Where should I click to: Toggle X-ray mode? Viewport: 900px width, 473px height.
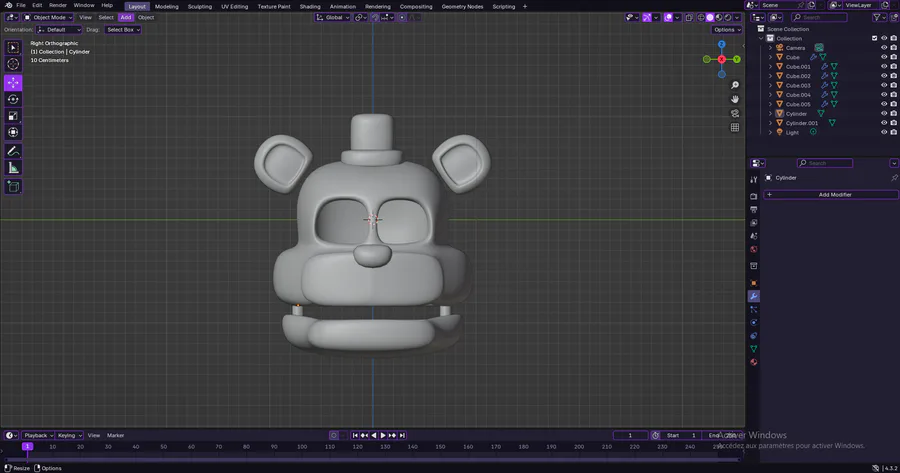689,17
